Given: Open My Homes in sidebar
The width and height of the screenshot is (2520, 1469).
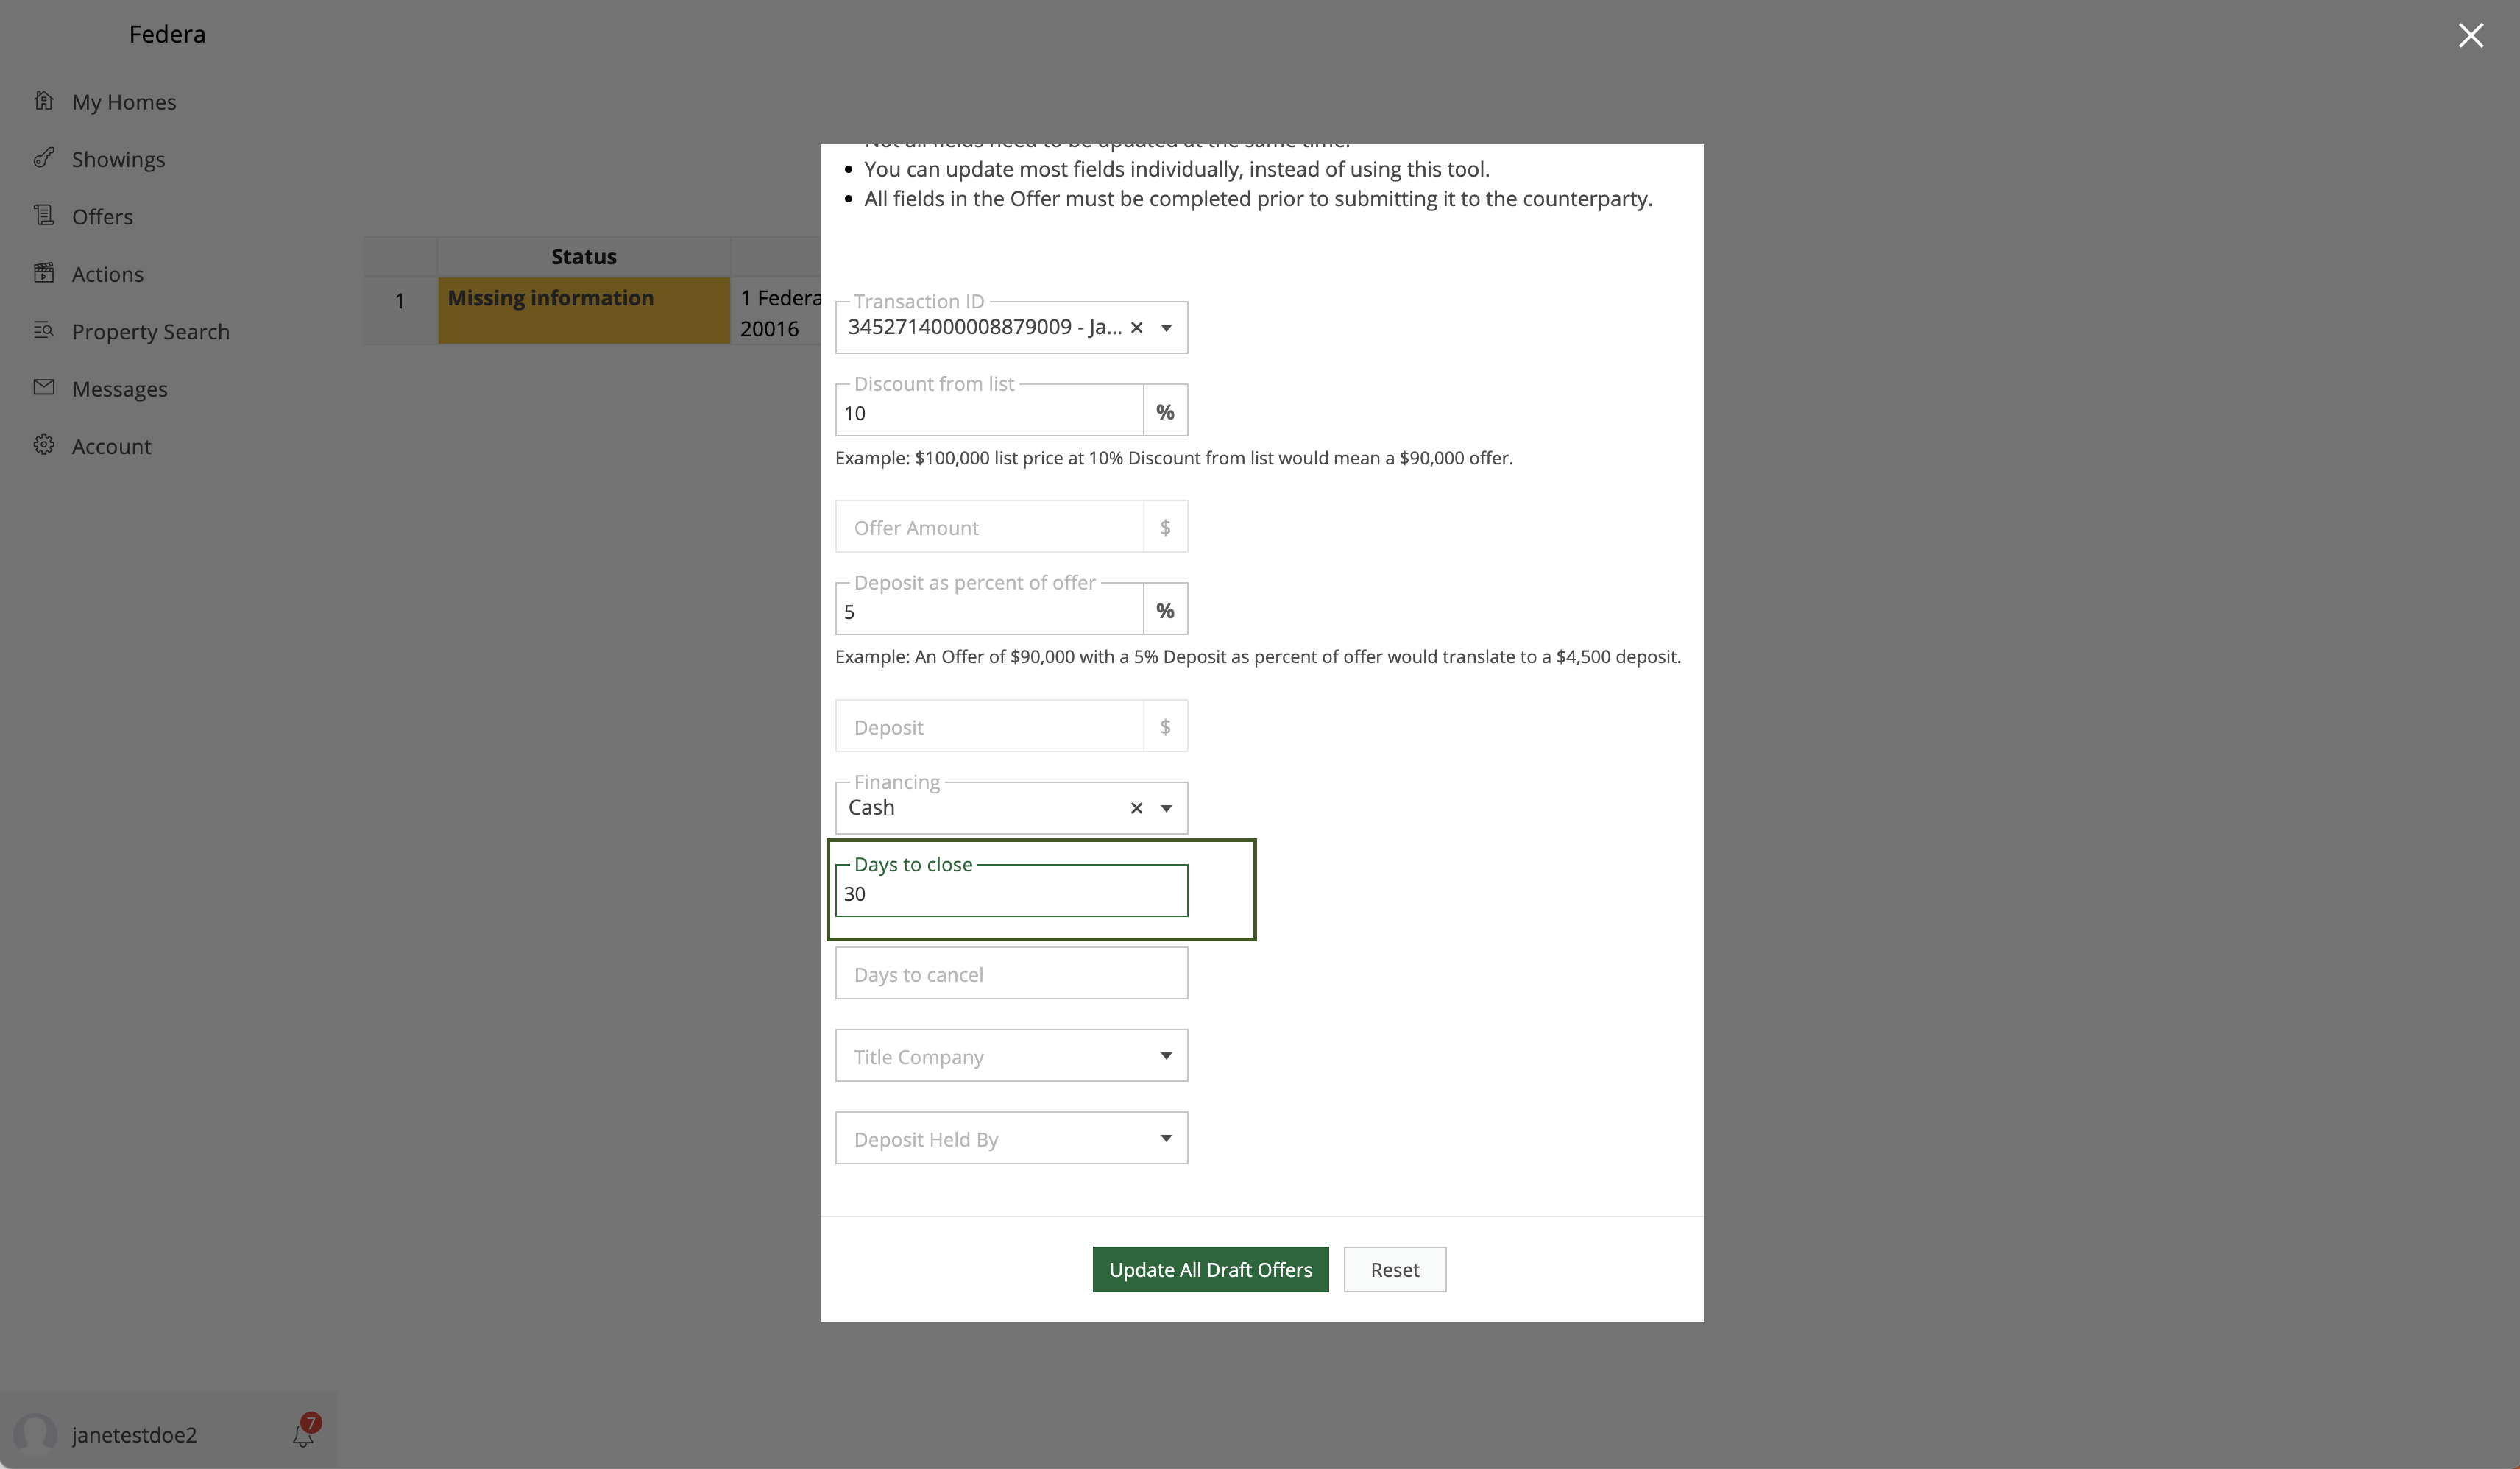Looking at the screenshot, I should (124, 102).
